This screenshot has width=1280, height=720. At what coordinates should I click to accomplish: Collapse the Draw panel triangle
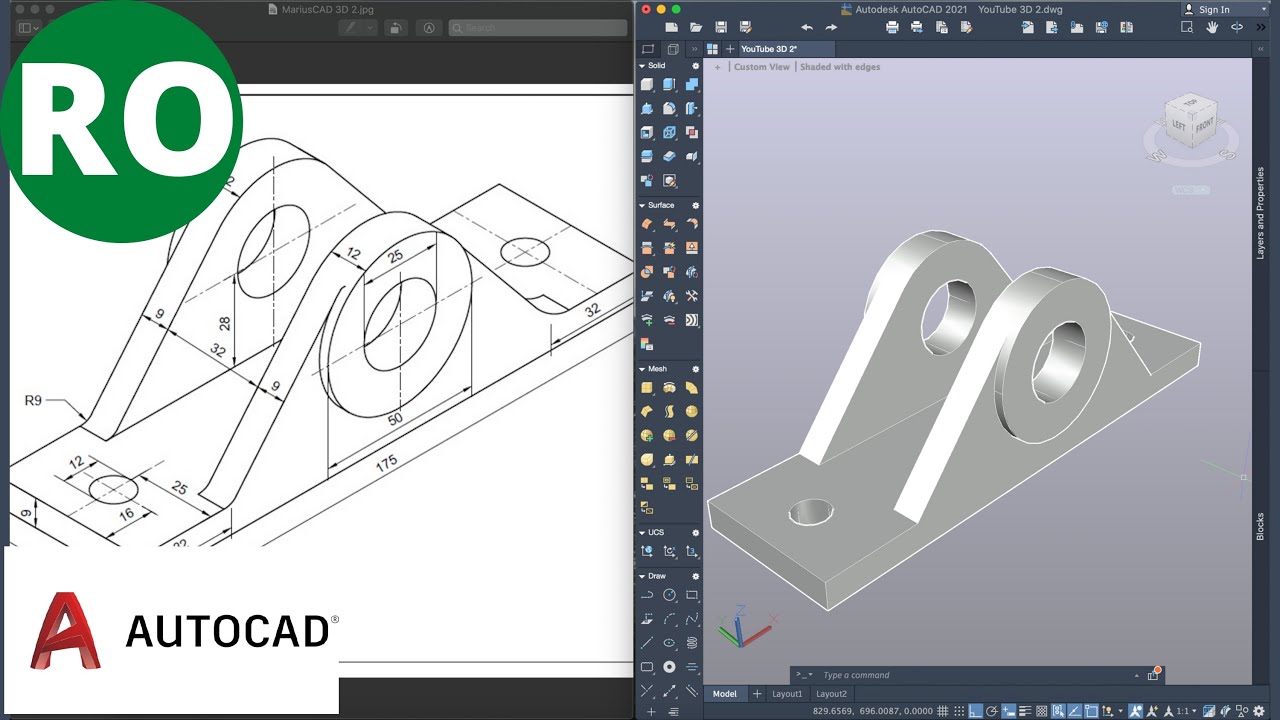point(642,576)
